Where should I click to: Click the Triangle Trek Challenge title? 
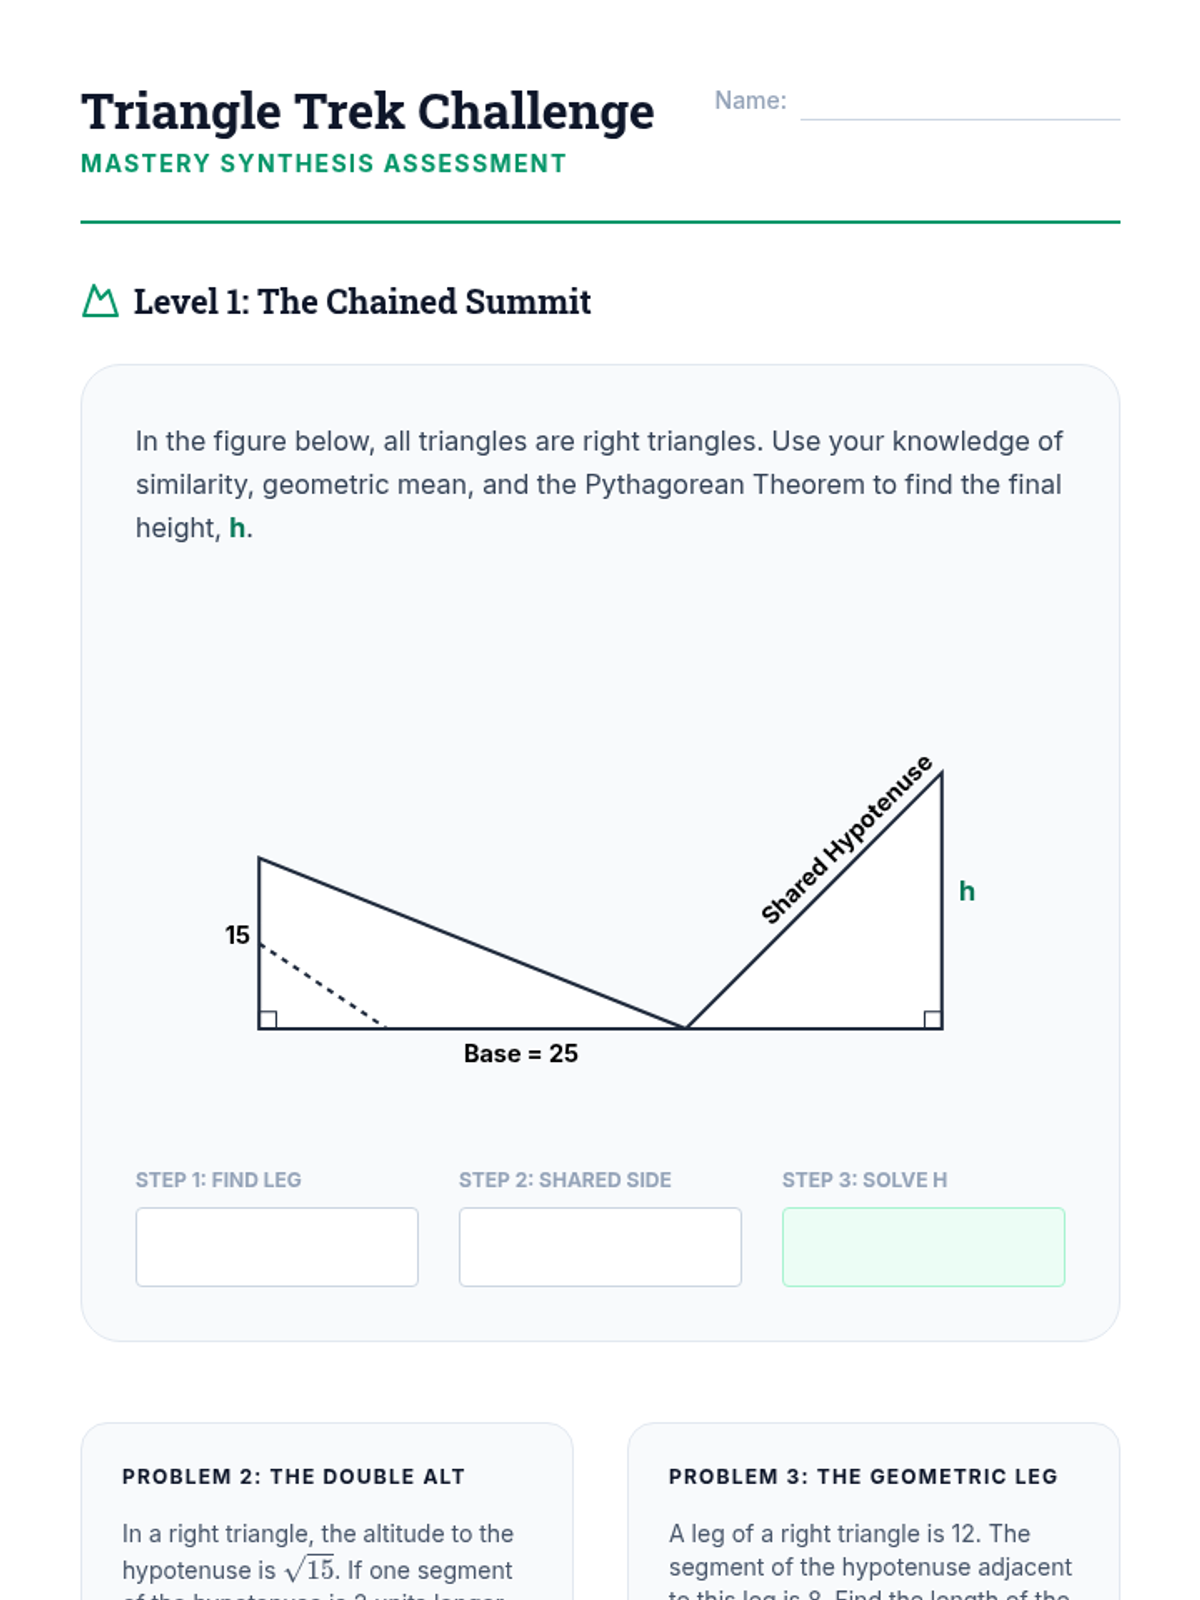click(368, 112)
